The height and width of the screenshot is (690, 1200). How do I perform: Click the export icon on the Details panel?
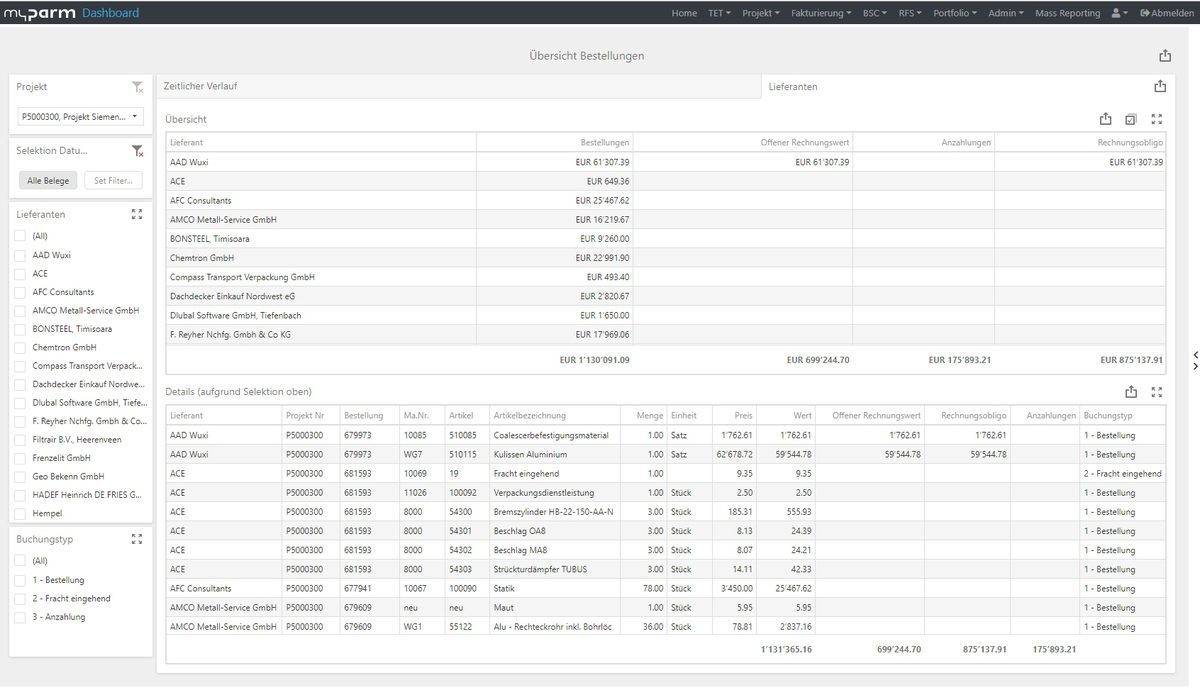click(1131, 391)
